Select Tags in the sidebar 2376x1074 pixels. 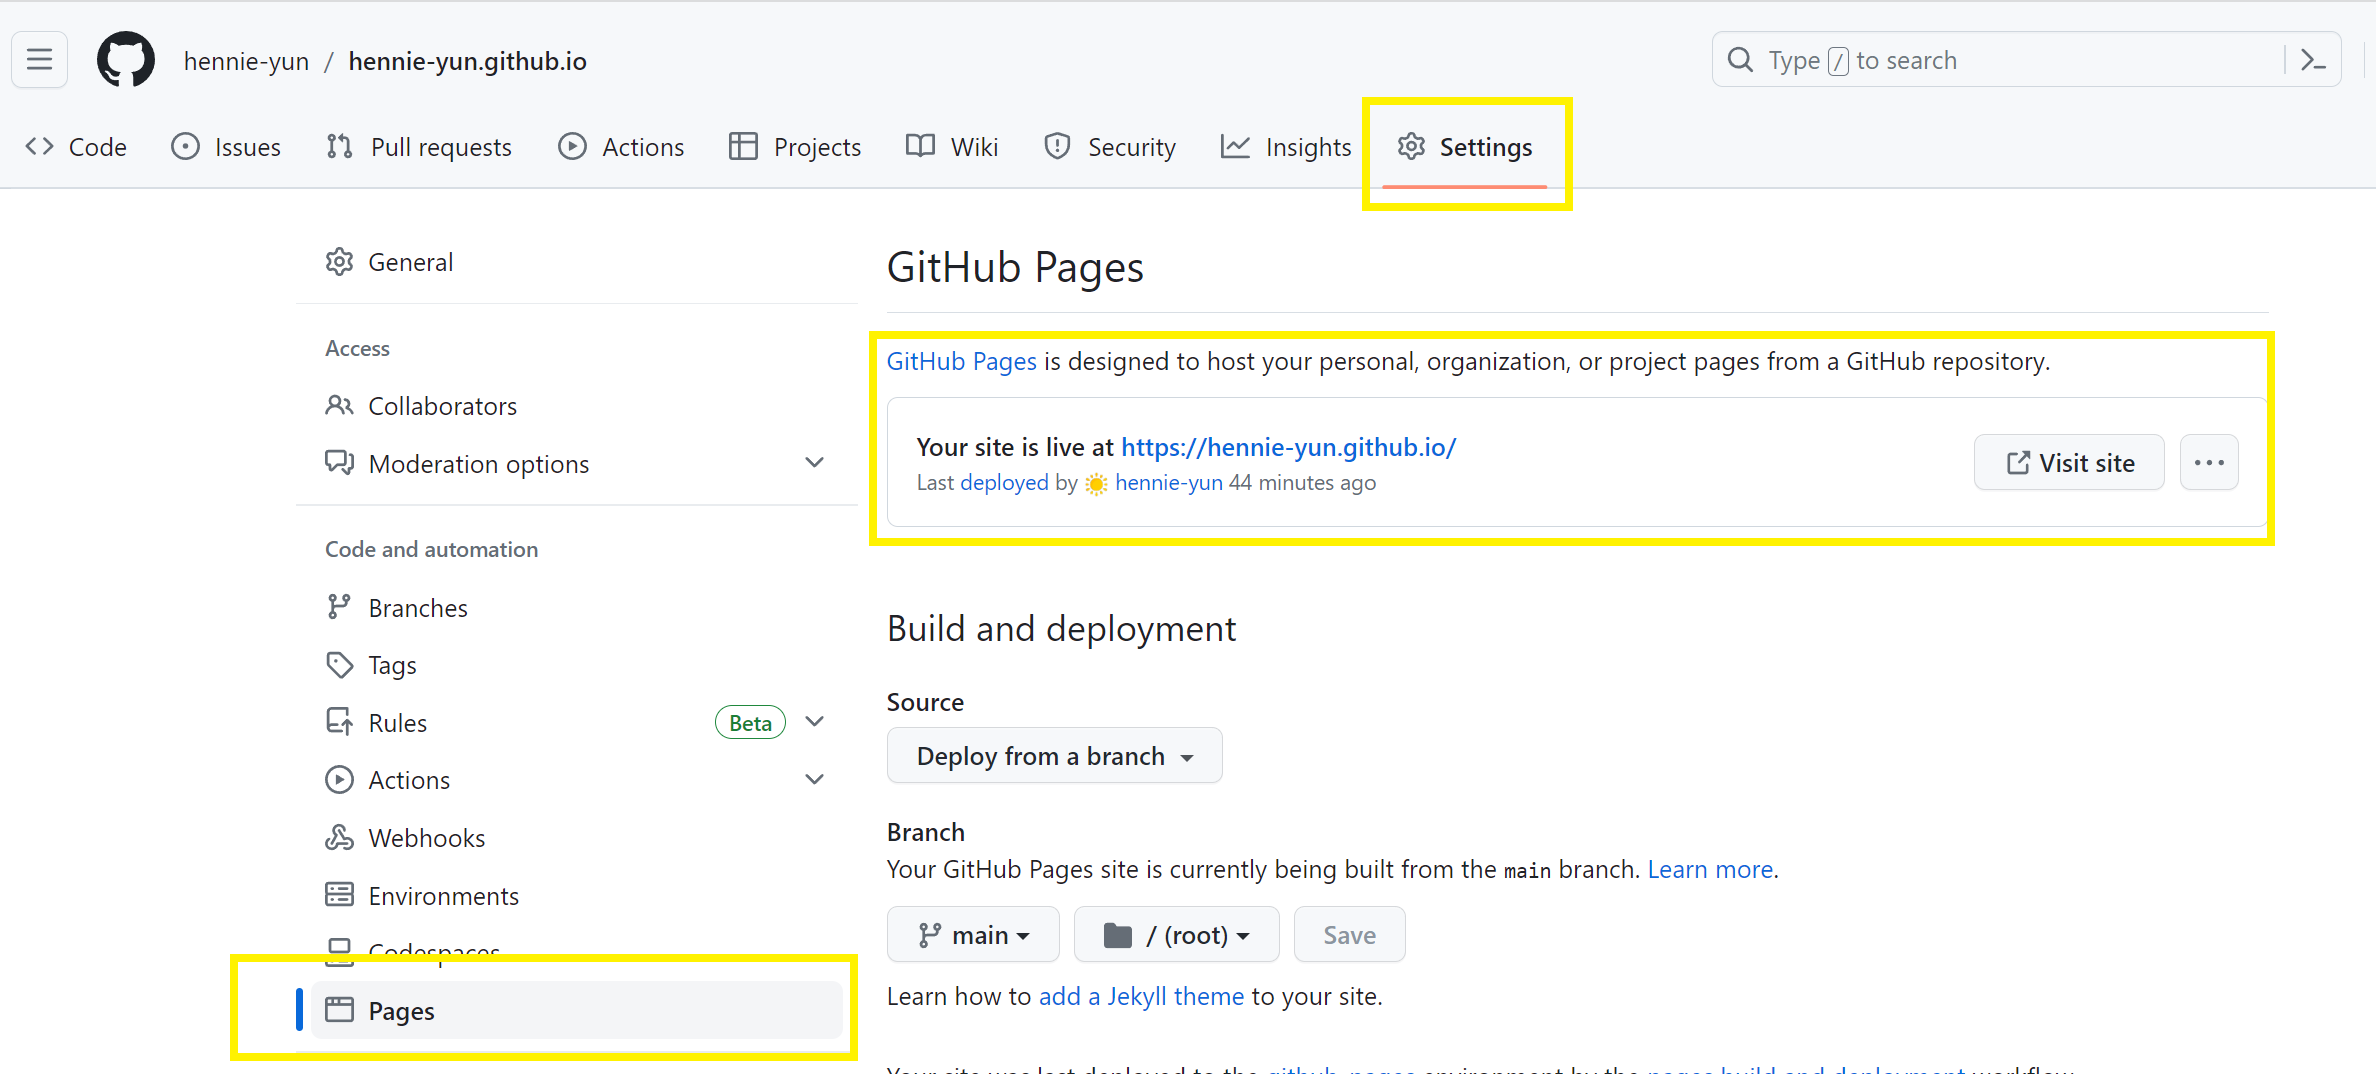coord(577,665)
